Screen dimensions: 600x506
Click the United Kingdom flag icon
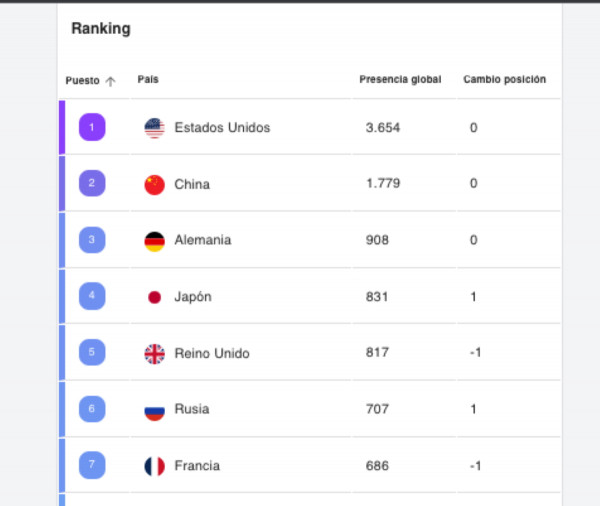(155, 354)
